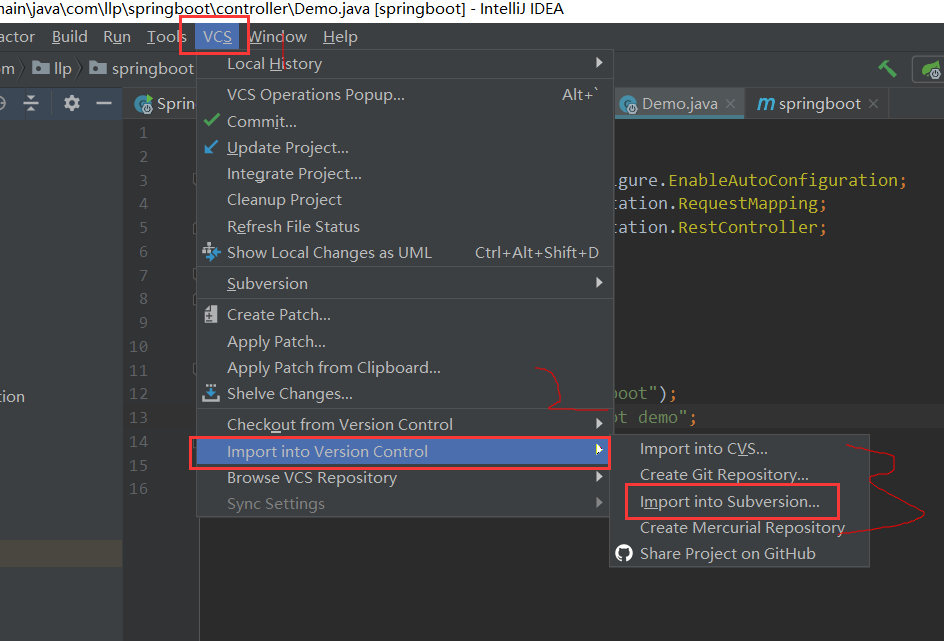Click the Shelve Changes icon
The height and width of the screenshot is (641, 944).
pyautogui.click(x=211, y=393)
